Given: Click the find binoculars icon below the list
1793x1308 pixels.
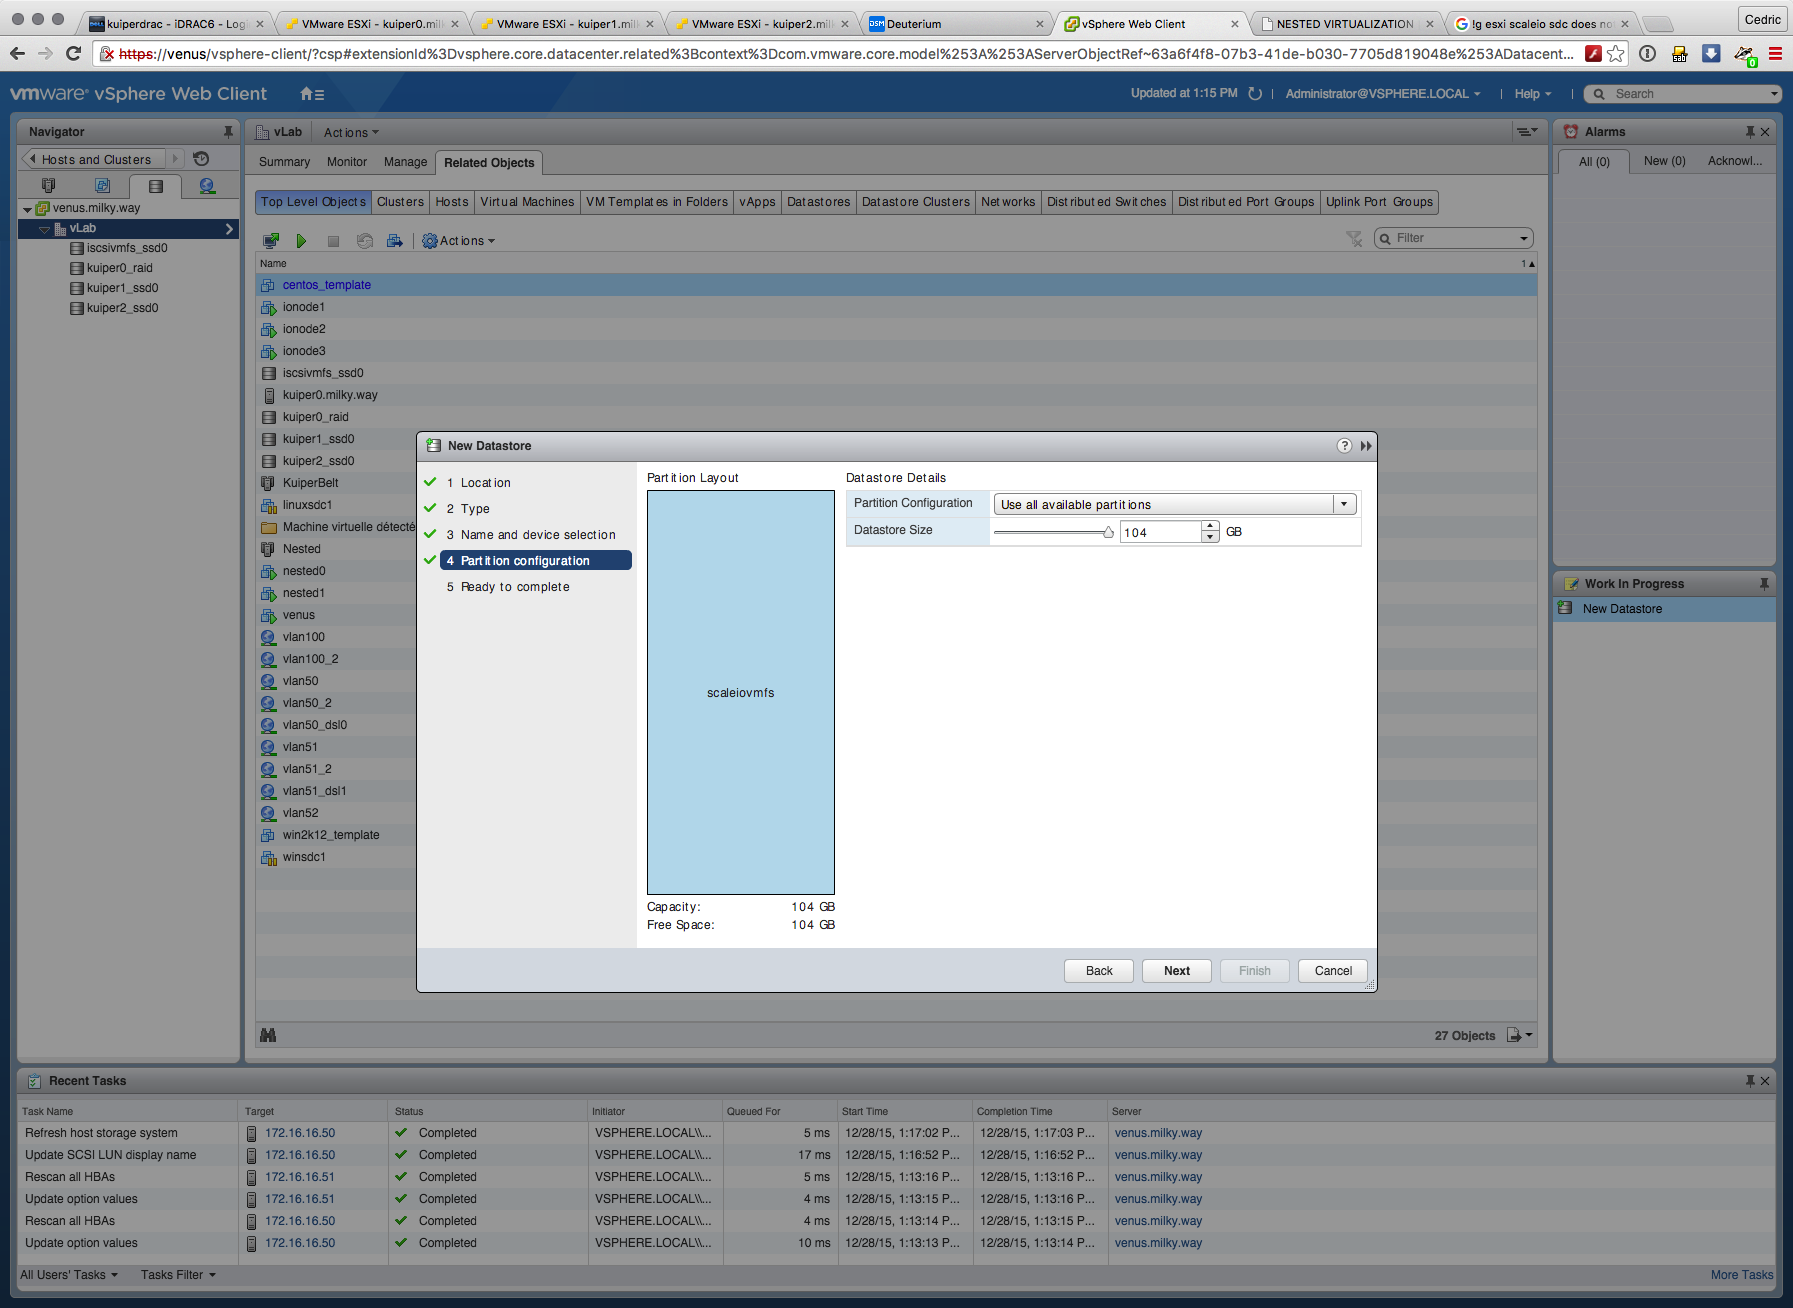Looking at the screenshot, I should 268,1035.
